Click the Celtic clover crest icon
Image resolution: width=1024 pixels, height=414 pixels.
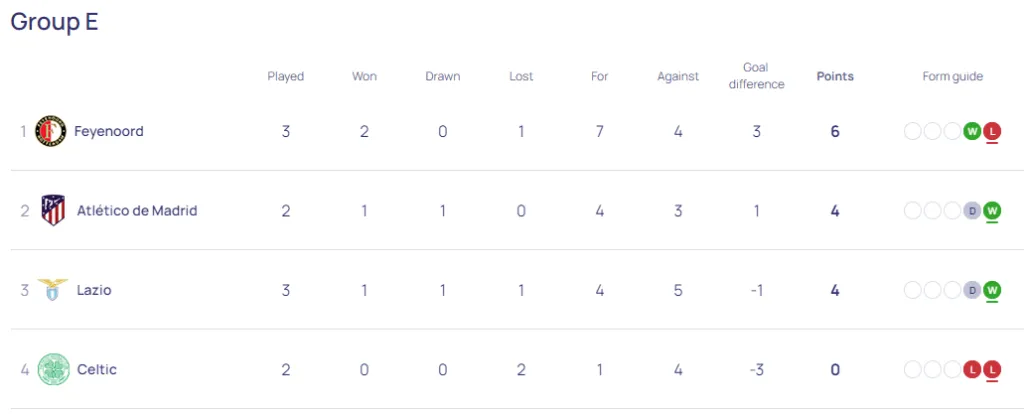tap(53, 369)
